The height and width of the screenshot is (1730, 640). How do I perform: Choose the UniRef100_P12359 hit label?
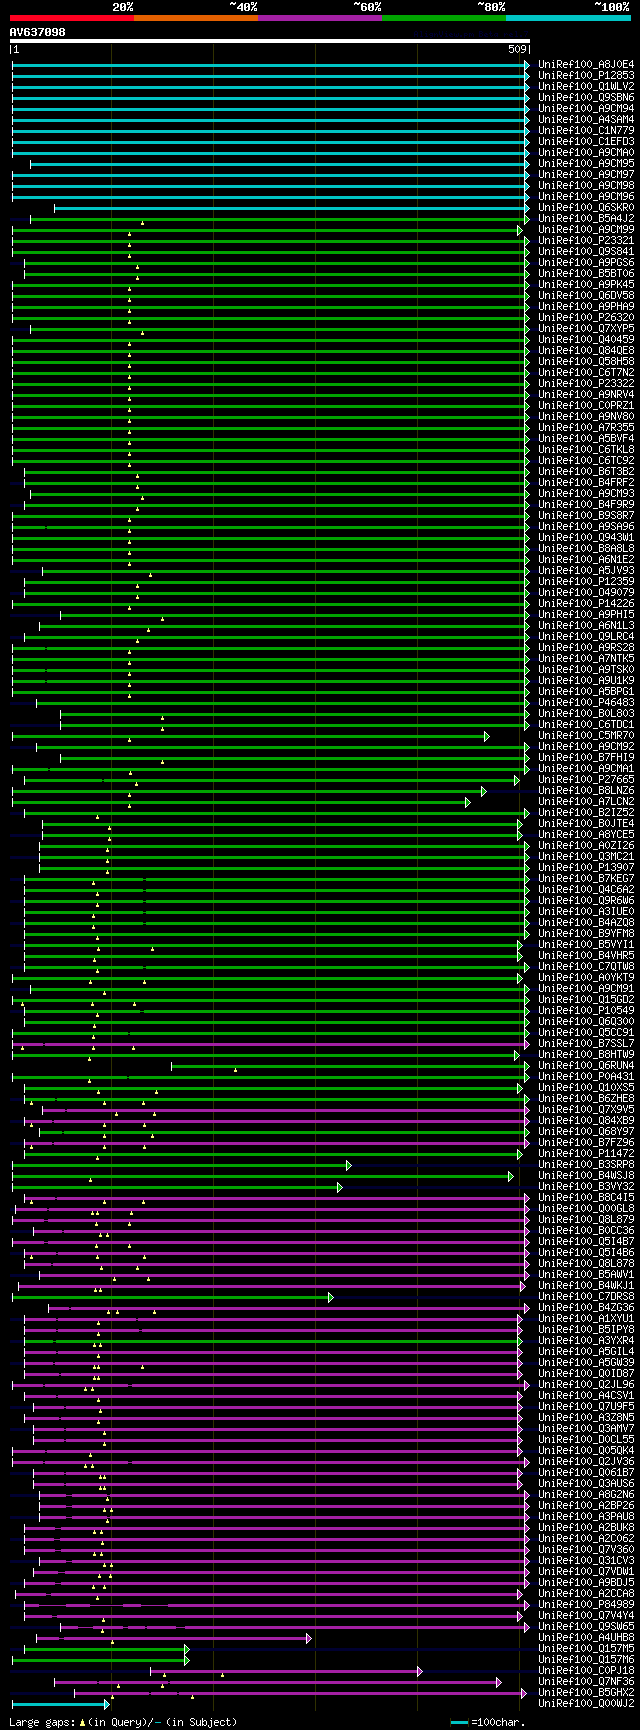coord(586,582)
